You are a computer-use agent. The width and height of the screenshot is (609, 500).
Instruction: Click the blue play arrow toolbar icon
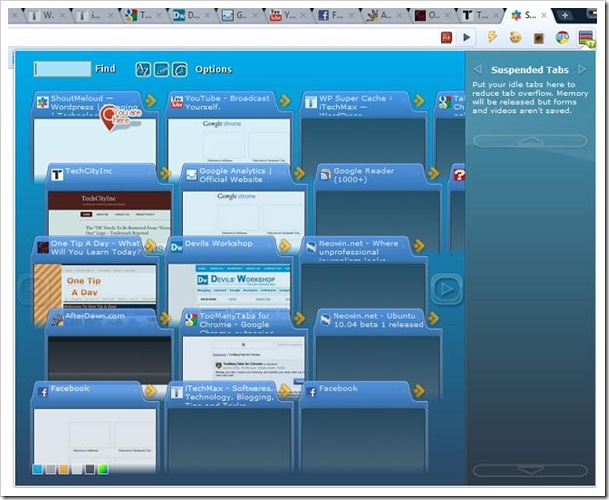467,37
